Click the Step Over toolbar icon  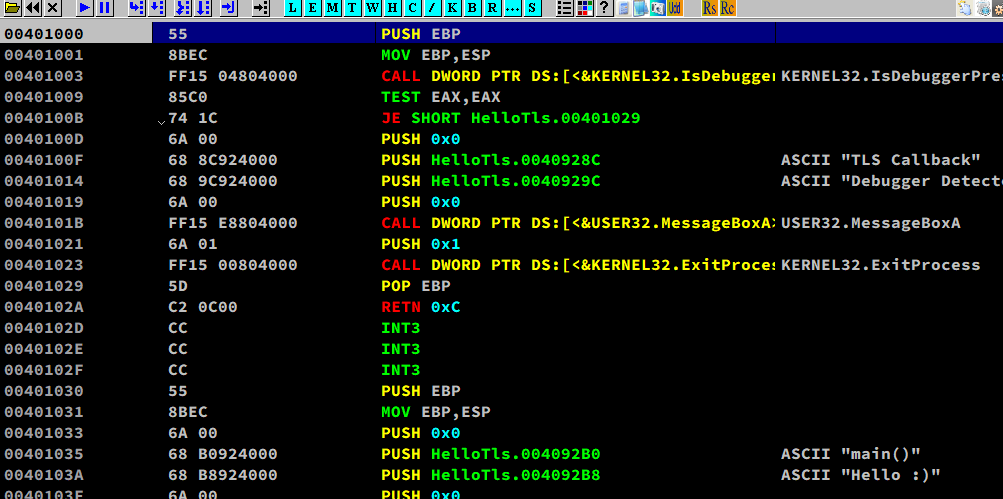coord(157,8)
